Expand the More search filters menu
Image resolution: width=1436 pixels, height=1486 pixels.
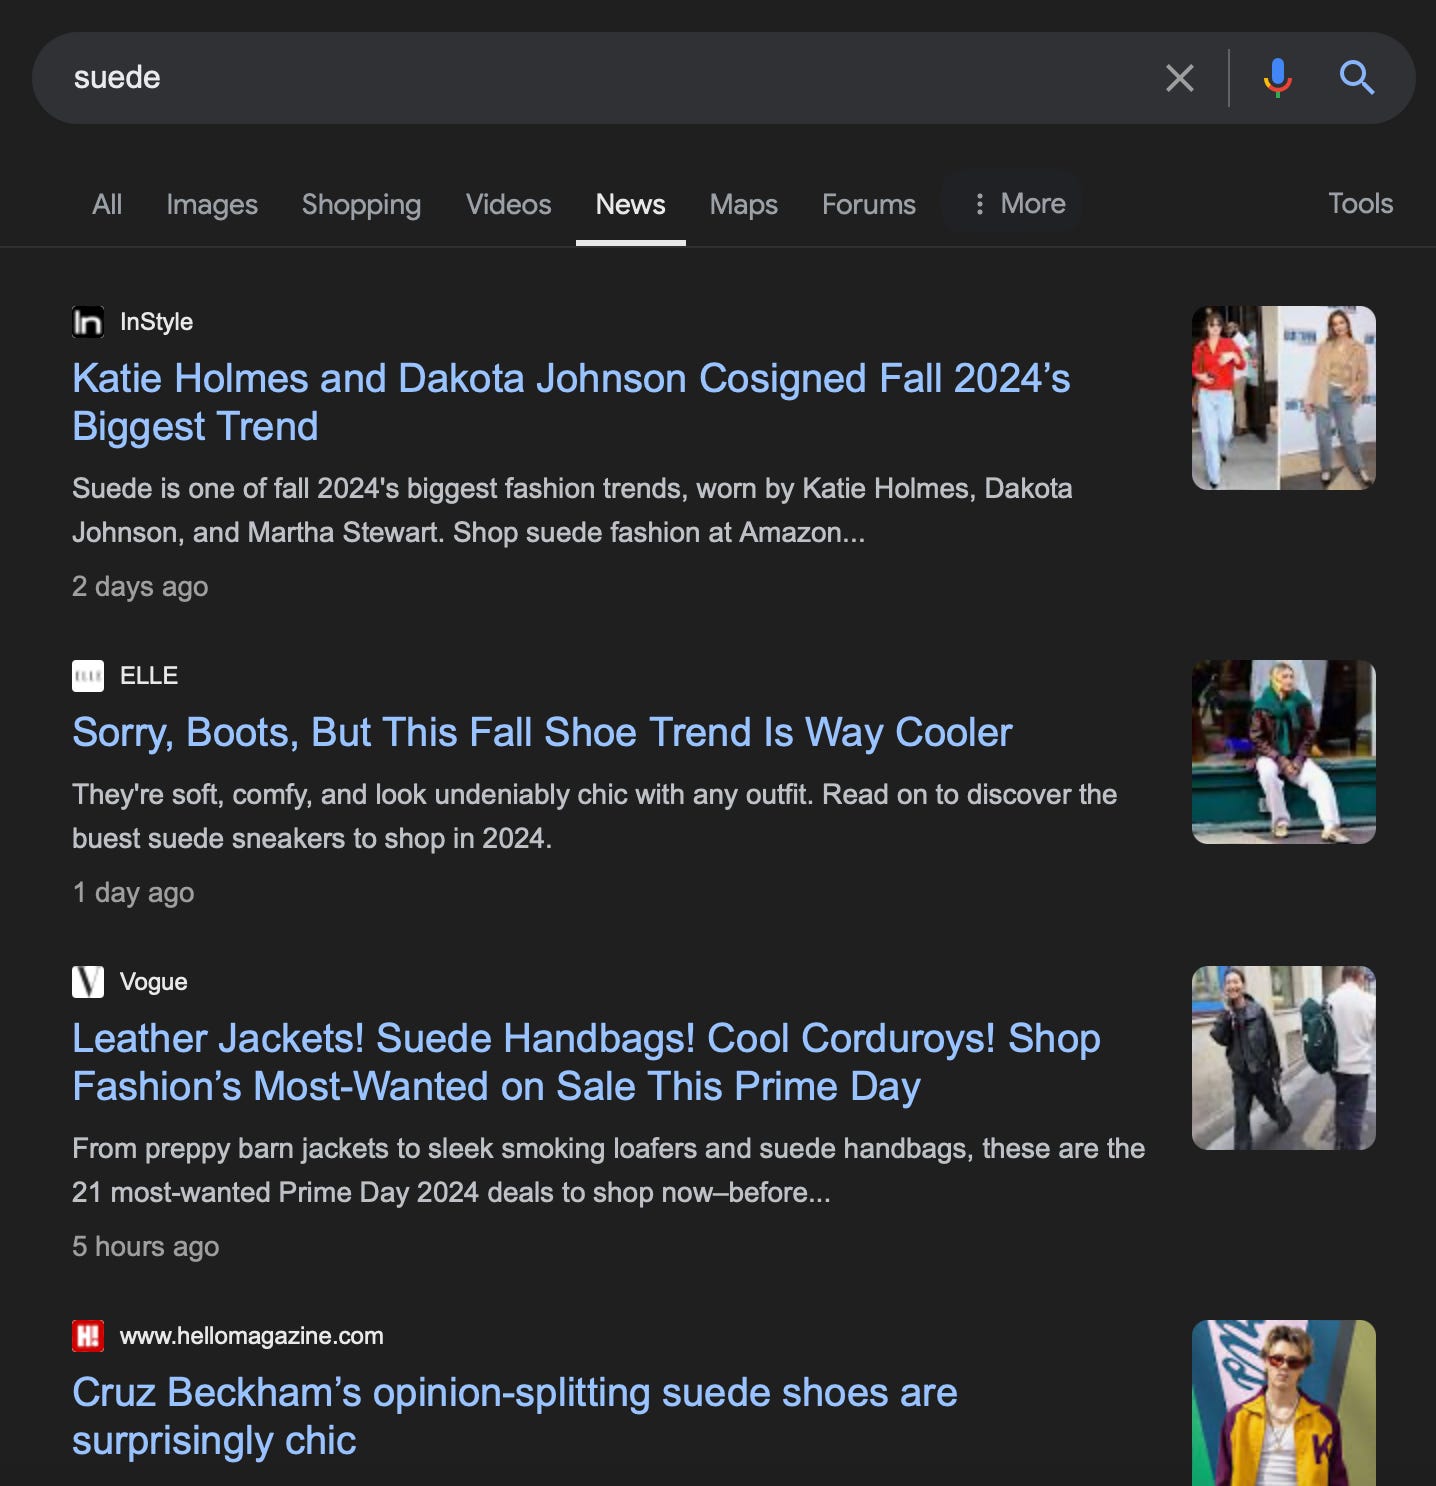click(x=1019, y=204)
